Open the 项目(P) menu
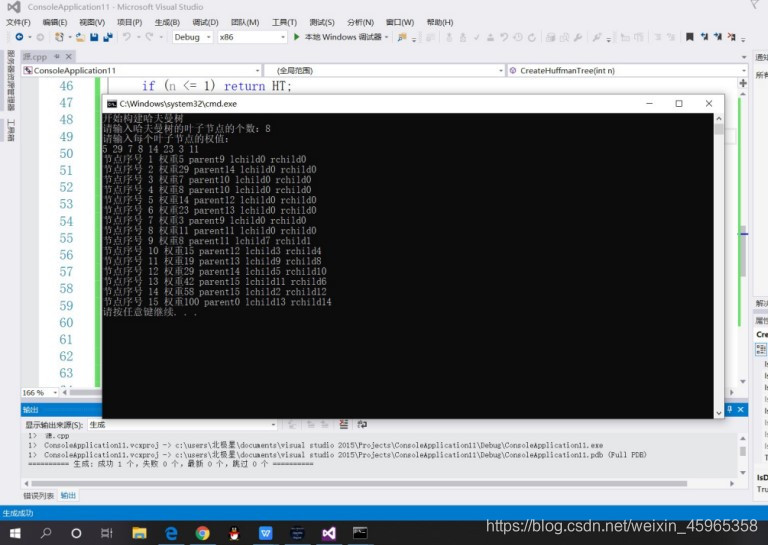The height and width of the screenshot is (545, 768). [x=129, y=22]
